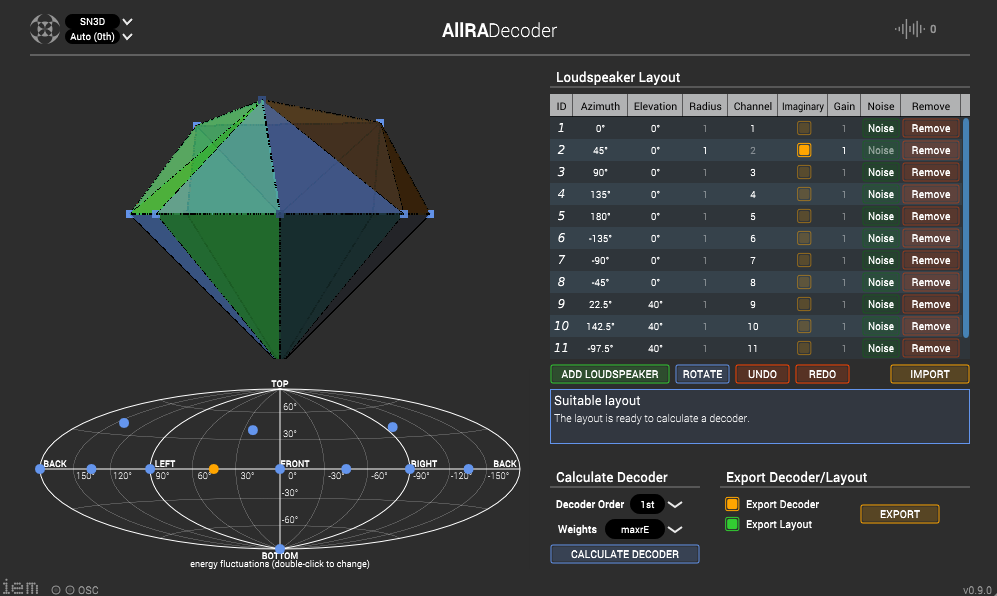Open the OSC status indicator
The height and width of the screenshot is (596, 997).
click(75, 590)
